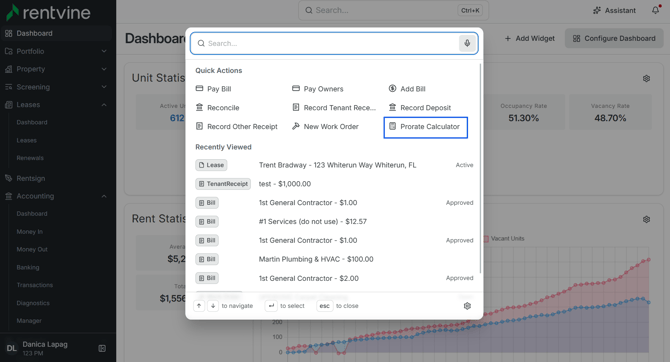Click the search dialog scrollbar
This screenshot has height=362, width=670.
click(x=481, y=168)
